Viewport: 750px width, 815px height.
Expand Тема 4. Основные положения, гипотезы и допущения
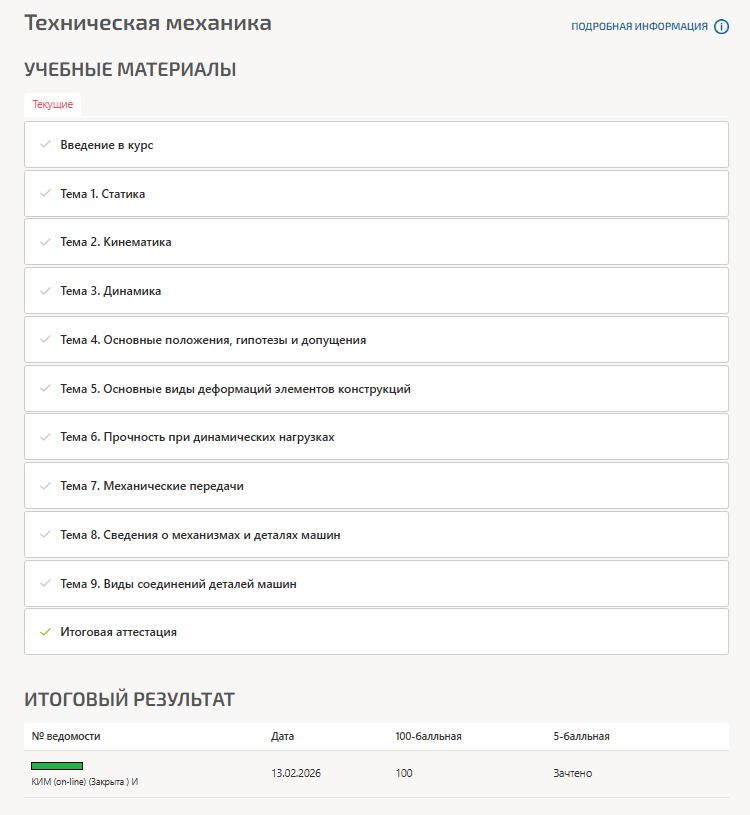tap(213, 340)
